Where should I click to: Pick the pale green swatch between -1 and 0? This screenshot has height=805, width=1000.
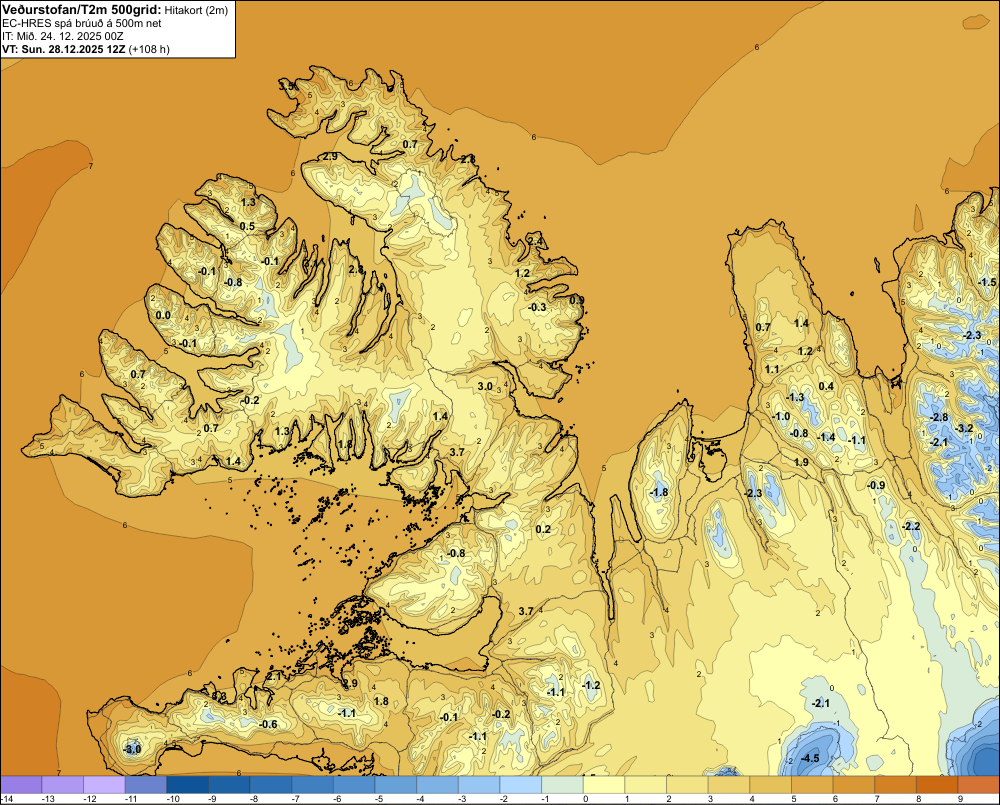562,784
